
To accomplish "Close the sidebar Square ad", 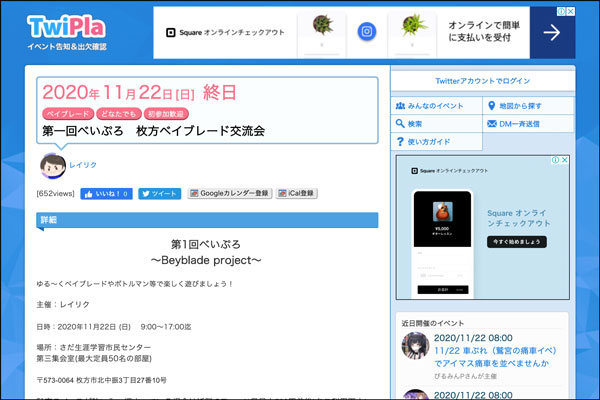I will (x=566, y=160).
